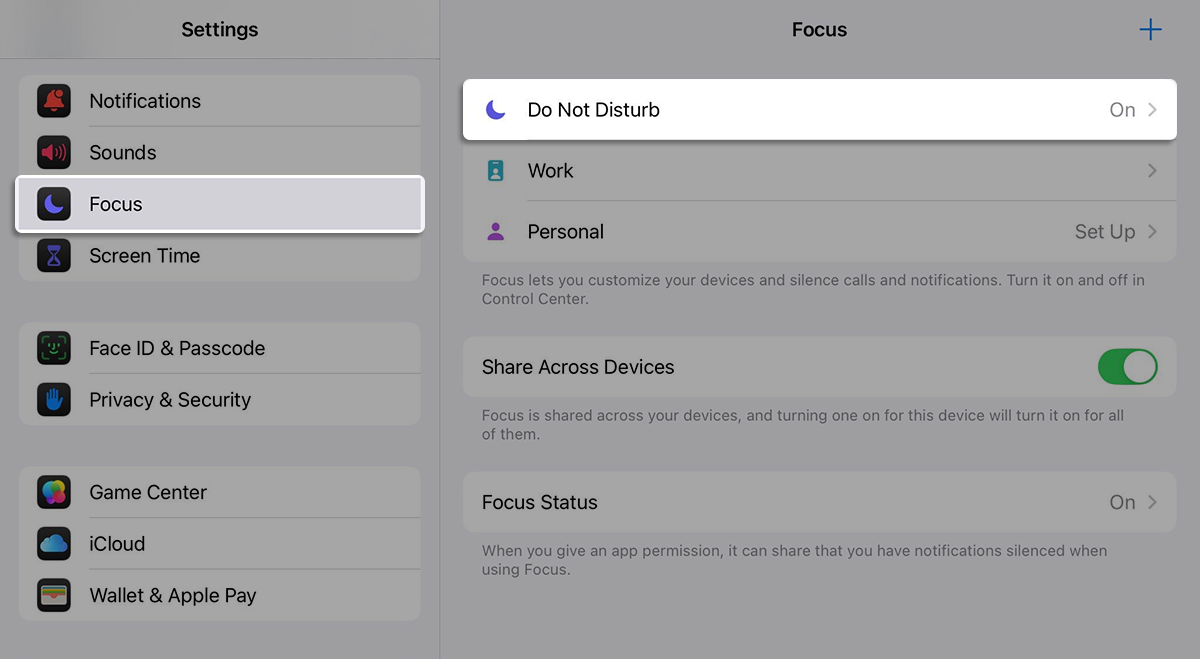Tap the Personal focus person icon
The image size is (1200, 659).
(x=495, y=232)
